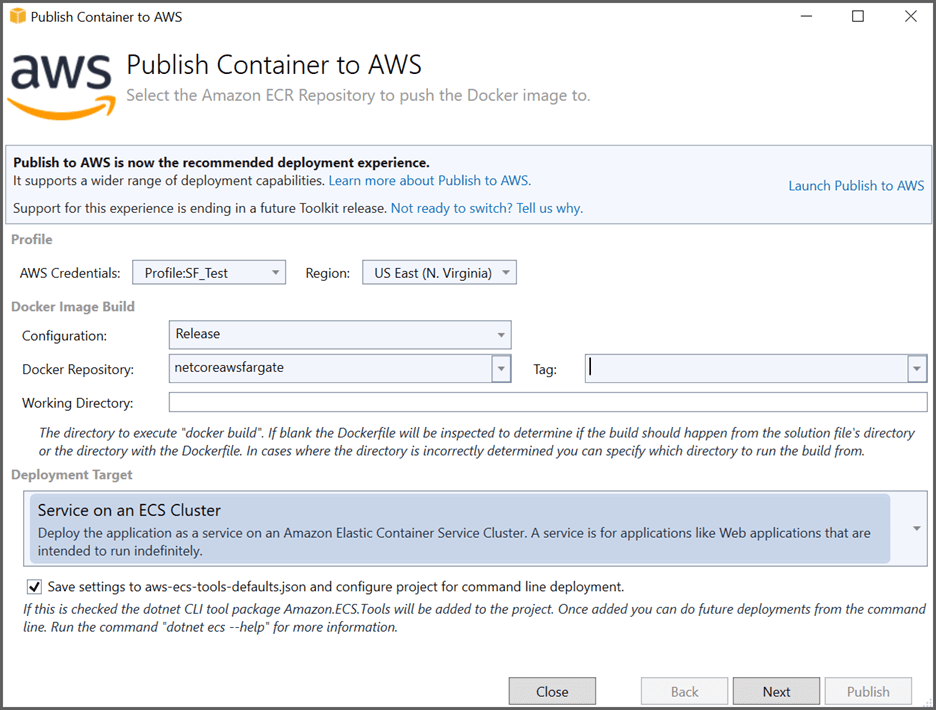Click inside the Working Directory field
936x710 pixels.
click(x=400, y=402)
